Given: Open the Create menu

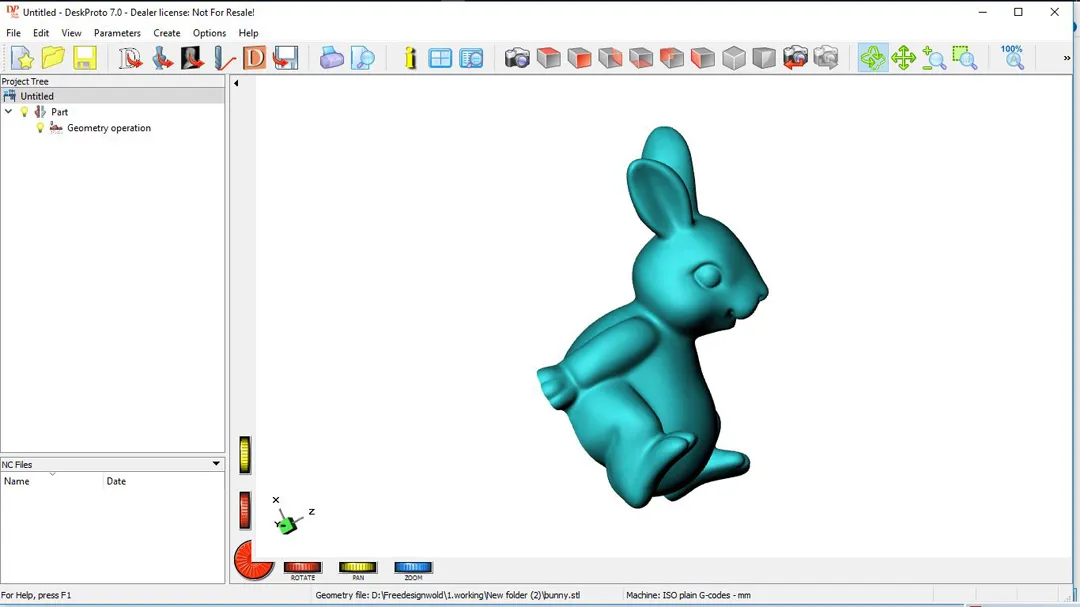Looking at the screenshot, I should [x=166, y=33].
